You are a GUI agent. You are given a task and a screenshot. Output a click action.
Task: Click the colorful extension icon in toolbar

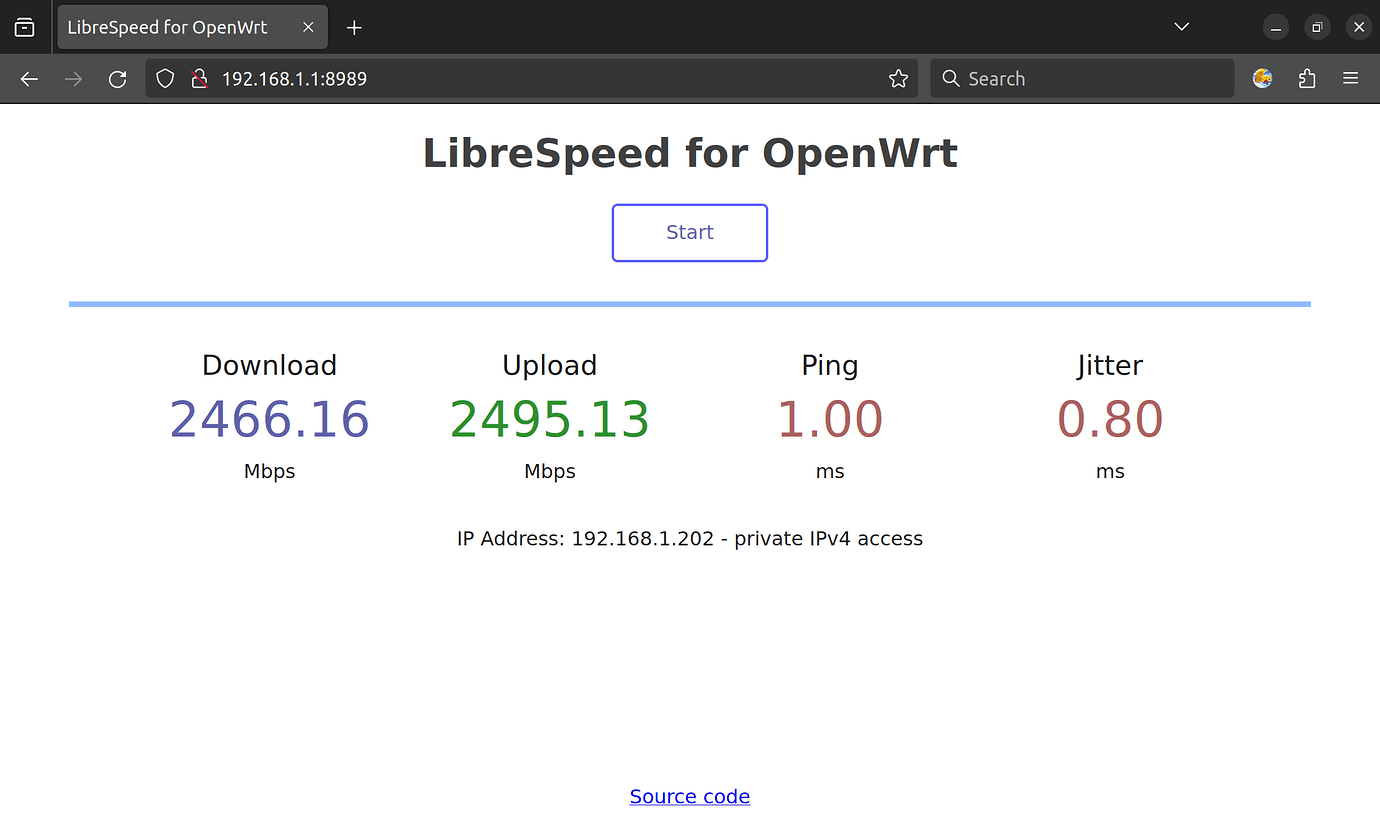(x=1262, y=78)
